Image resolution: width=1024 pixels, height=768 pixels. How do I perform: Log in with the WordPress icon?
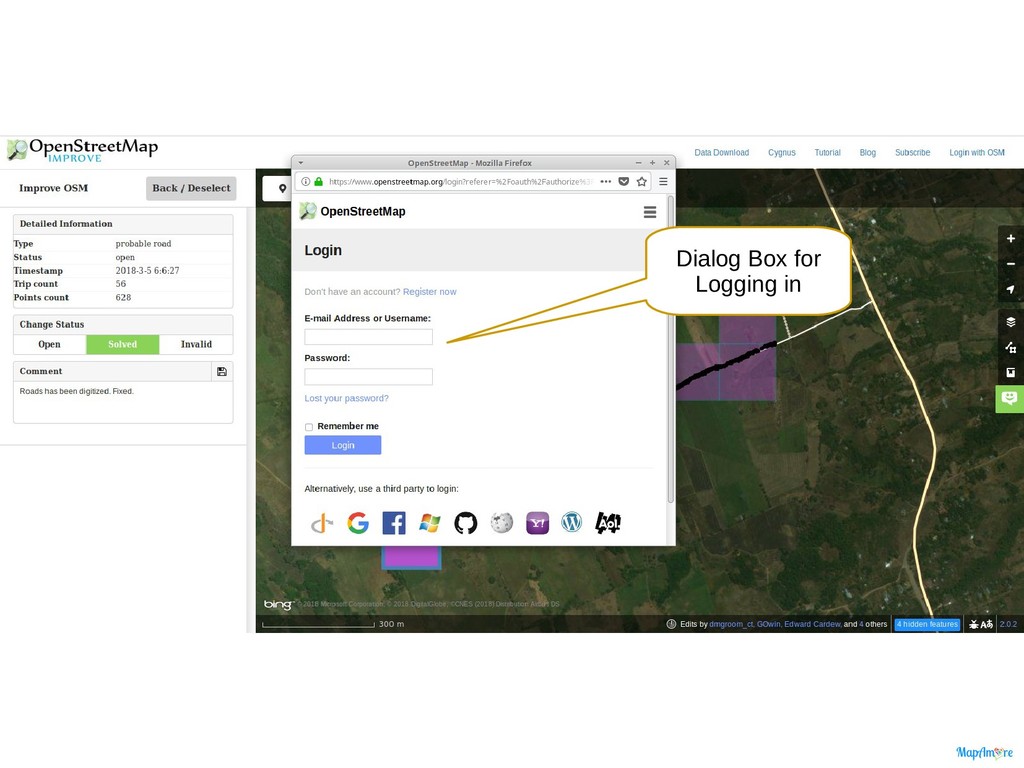point(572,523)
